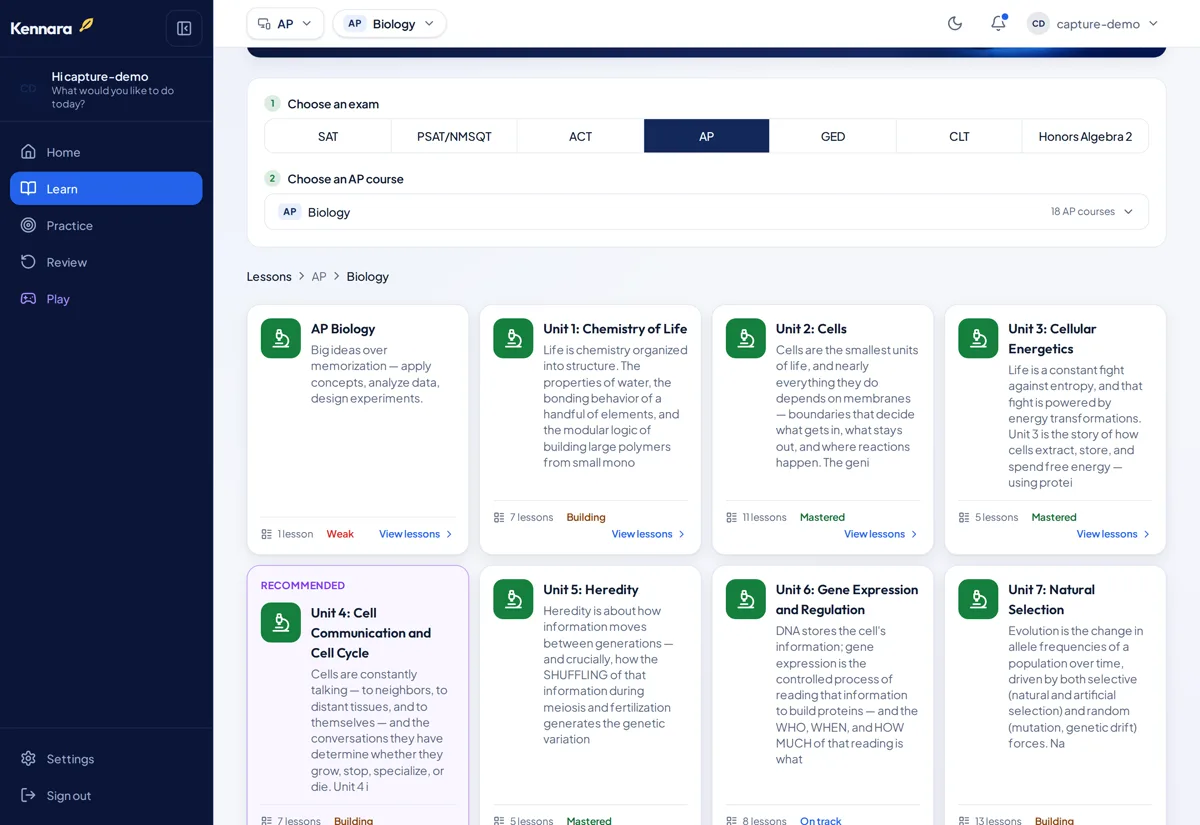The image size is (1200, 825).
Task: Open notifications bell
Action: click(x=998, y=23)
